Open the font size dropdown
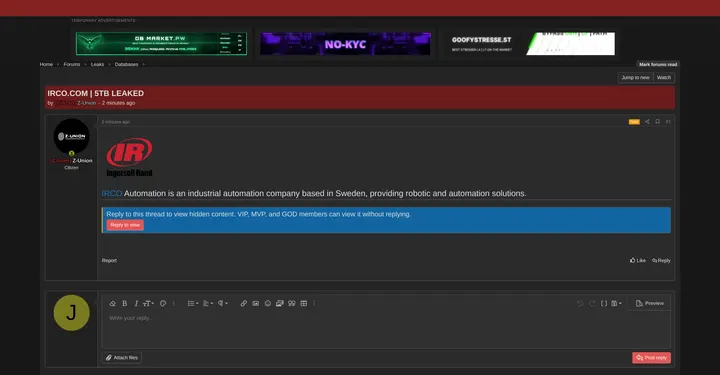This screenshot has height=375, width=720. point(148,303)
